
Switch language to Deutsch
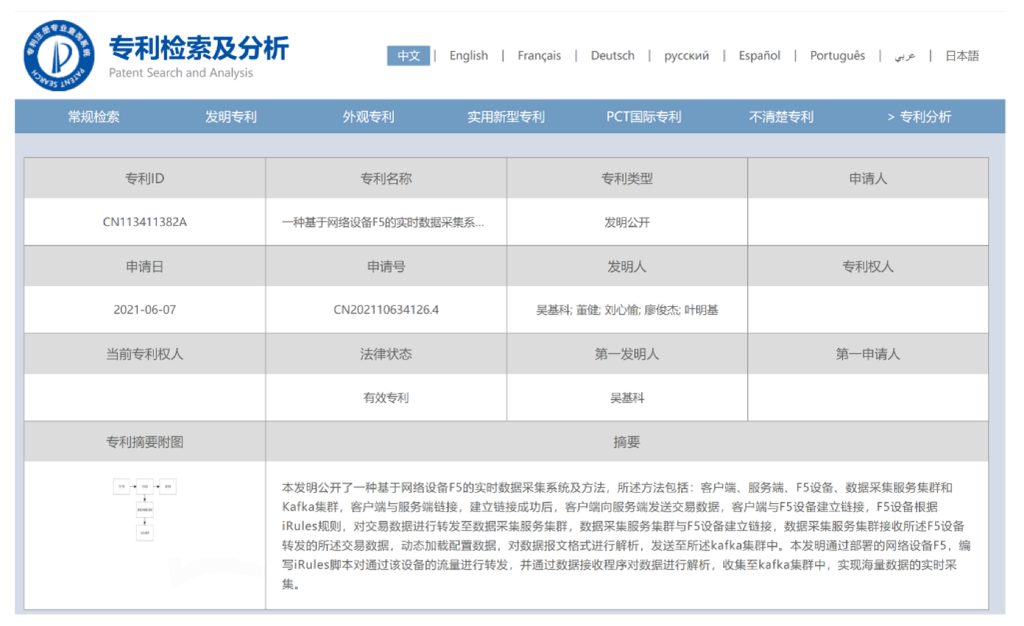613,55
